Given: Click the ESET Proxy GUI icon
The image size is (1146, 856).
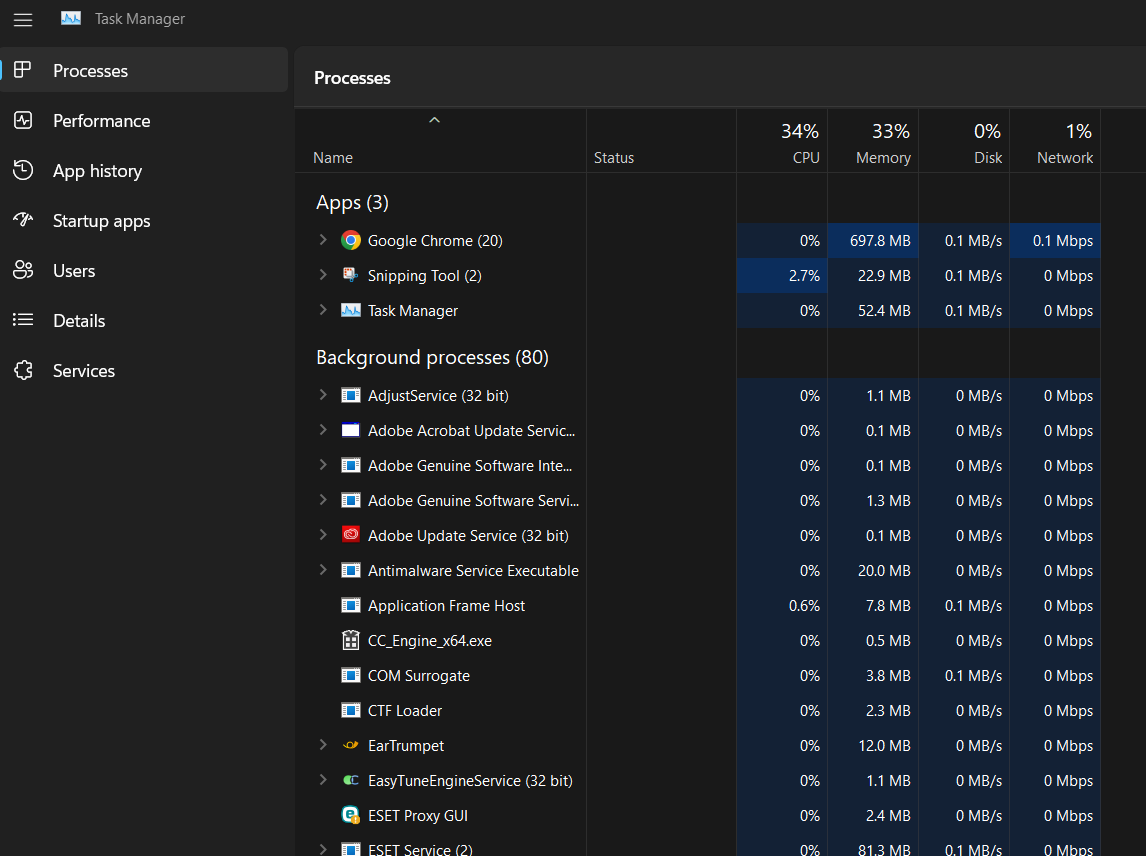Looking at the screenshot, I should 351,815.
